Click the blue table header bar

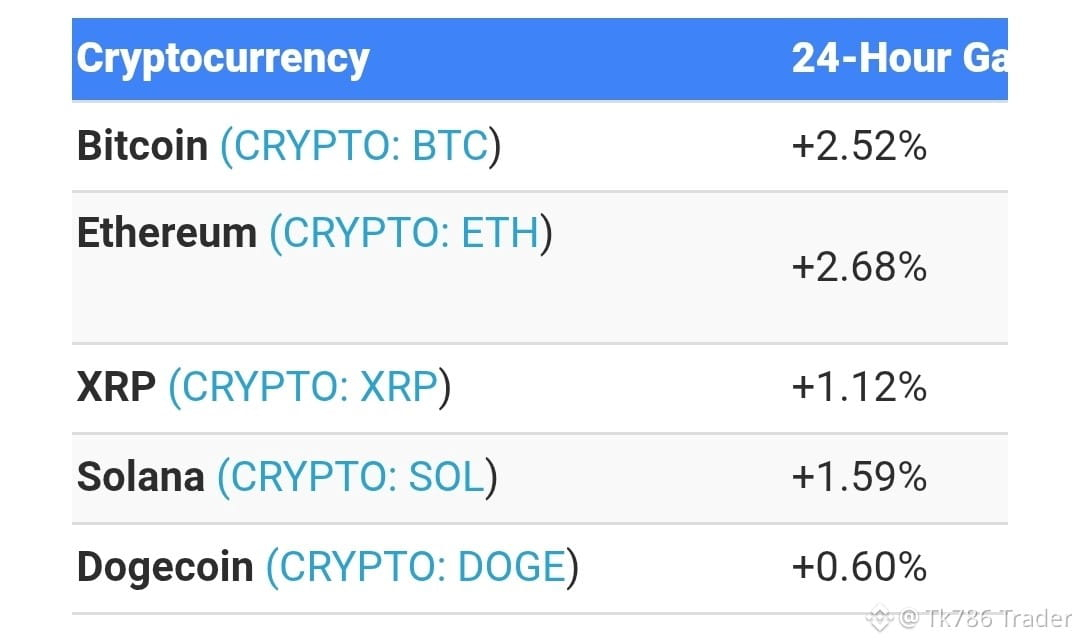coord(540,59)
